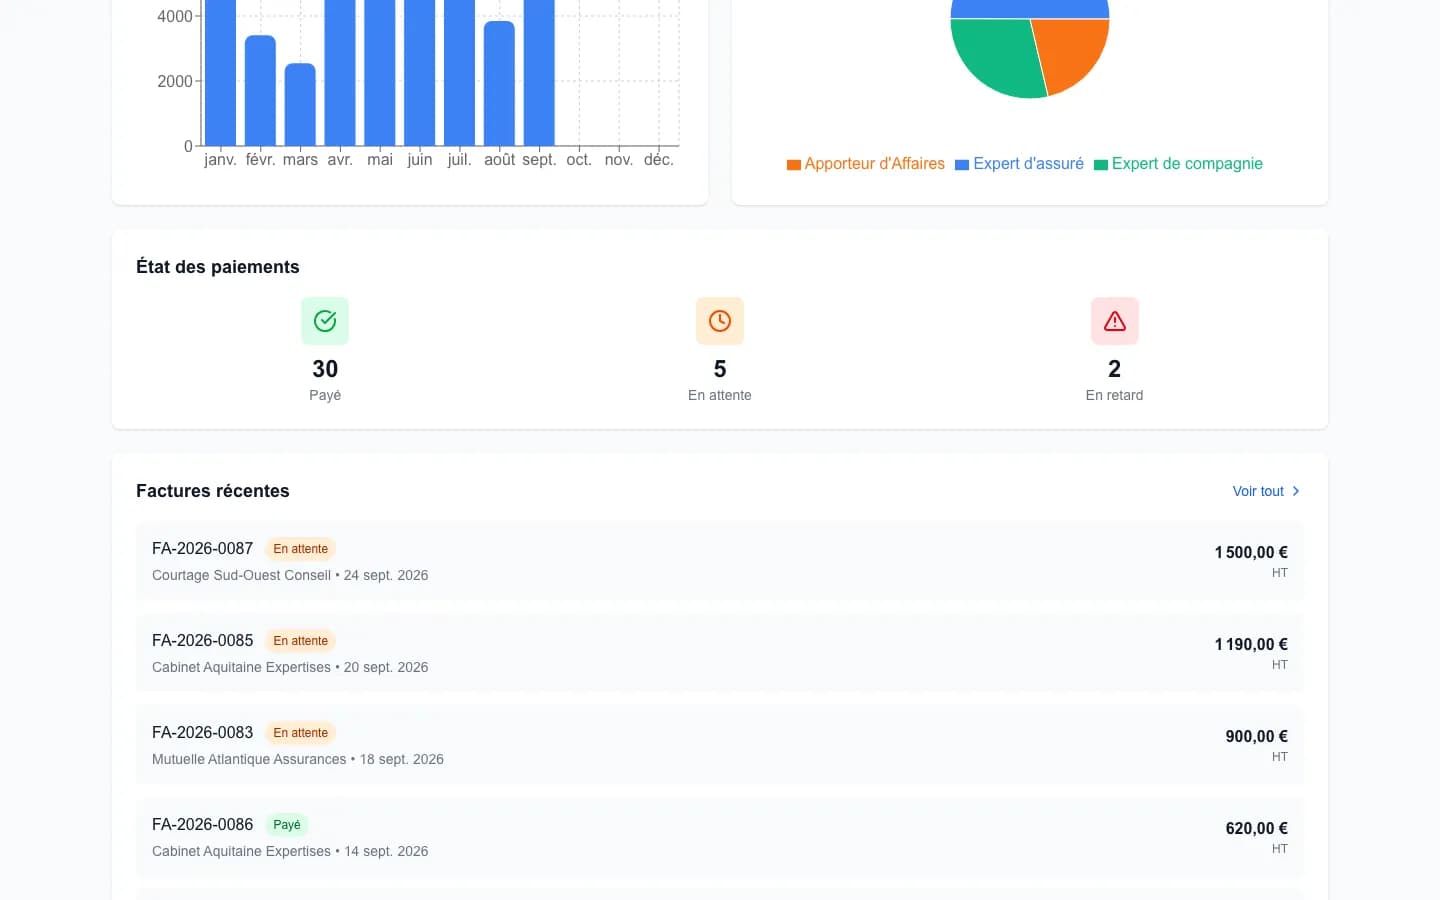The height and width of the screenshot is (900, 1440).
Task: Click the orange Apporteur d'Affaires legend swatch
Action: pyautogui.click(x=794, y=164)
